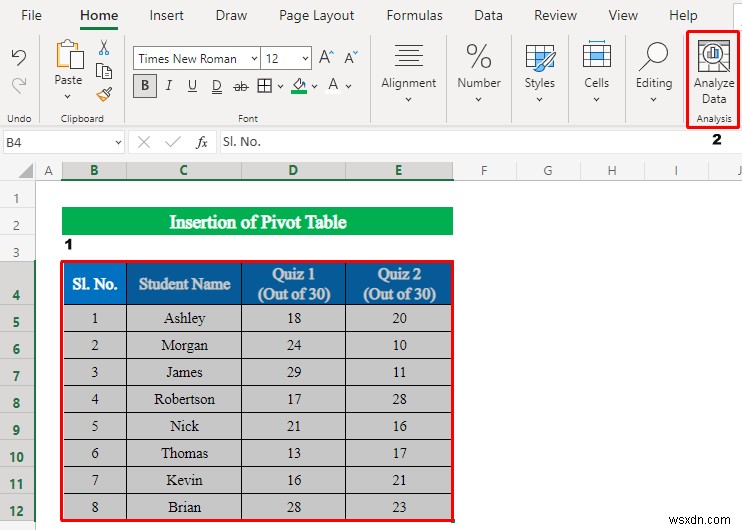
Task: Select column G header
Action: pos(548,170)
